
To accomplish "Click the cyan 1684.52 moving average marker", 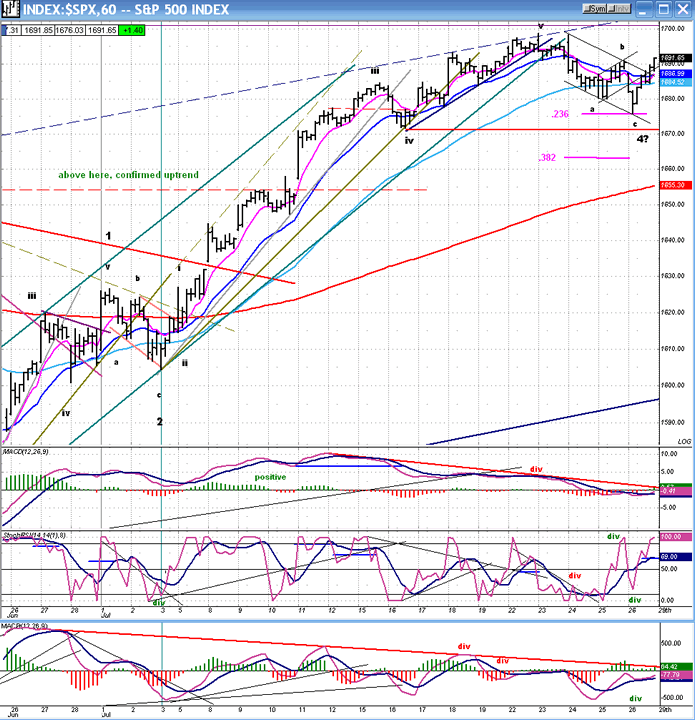I will click(x=675, y=82).
